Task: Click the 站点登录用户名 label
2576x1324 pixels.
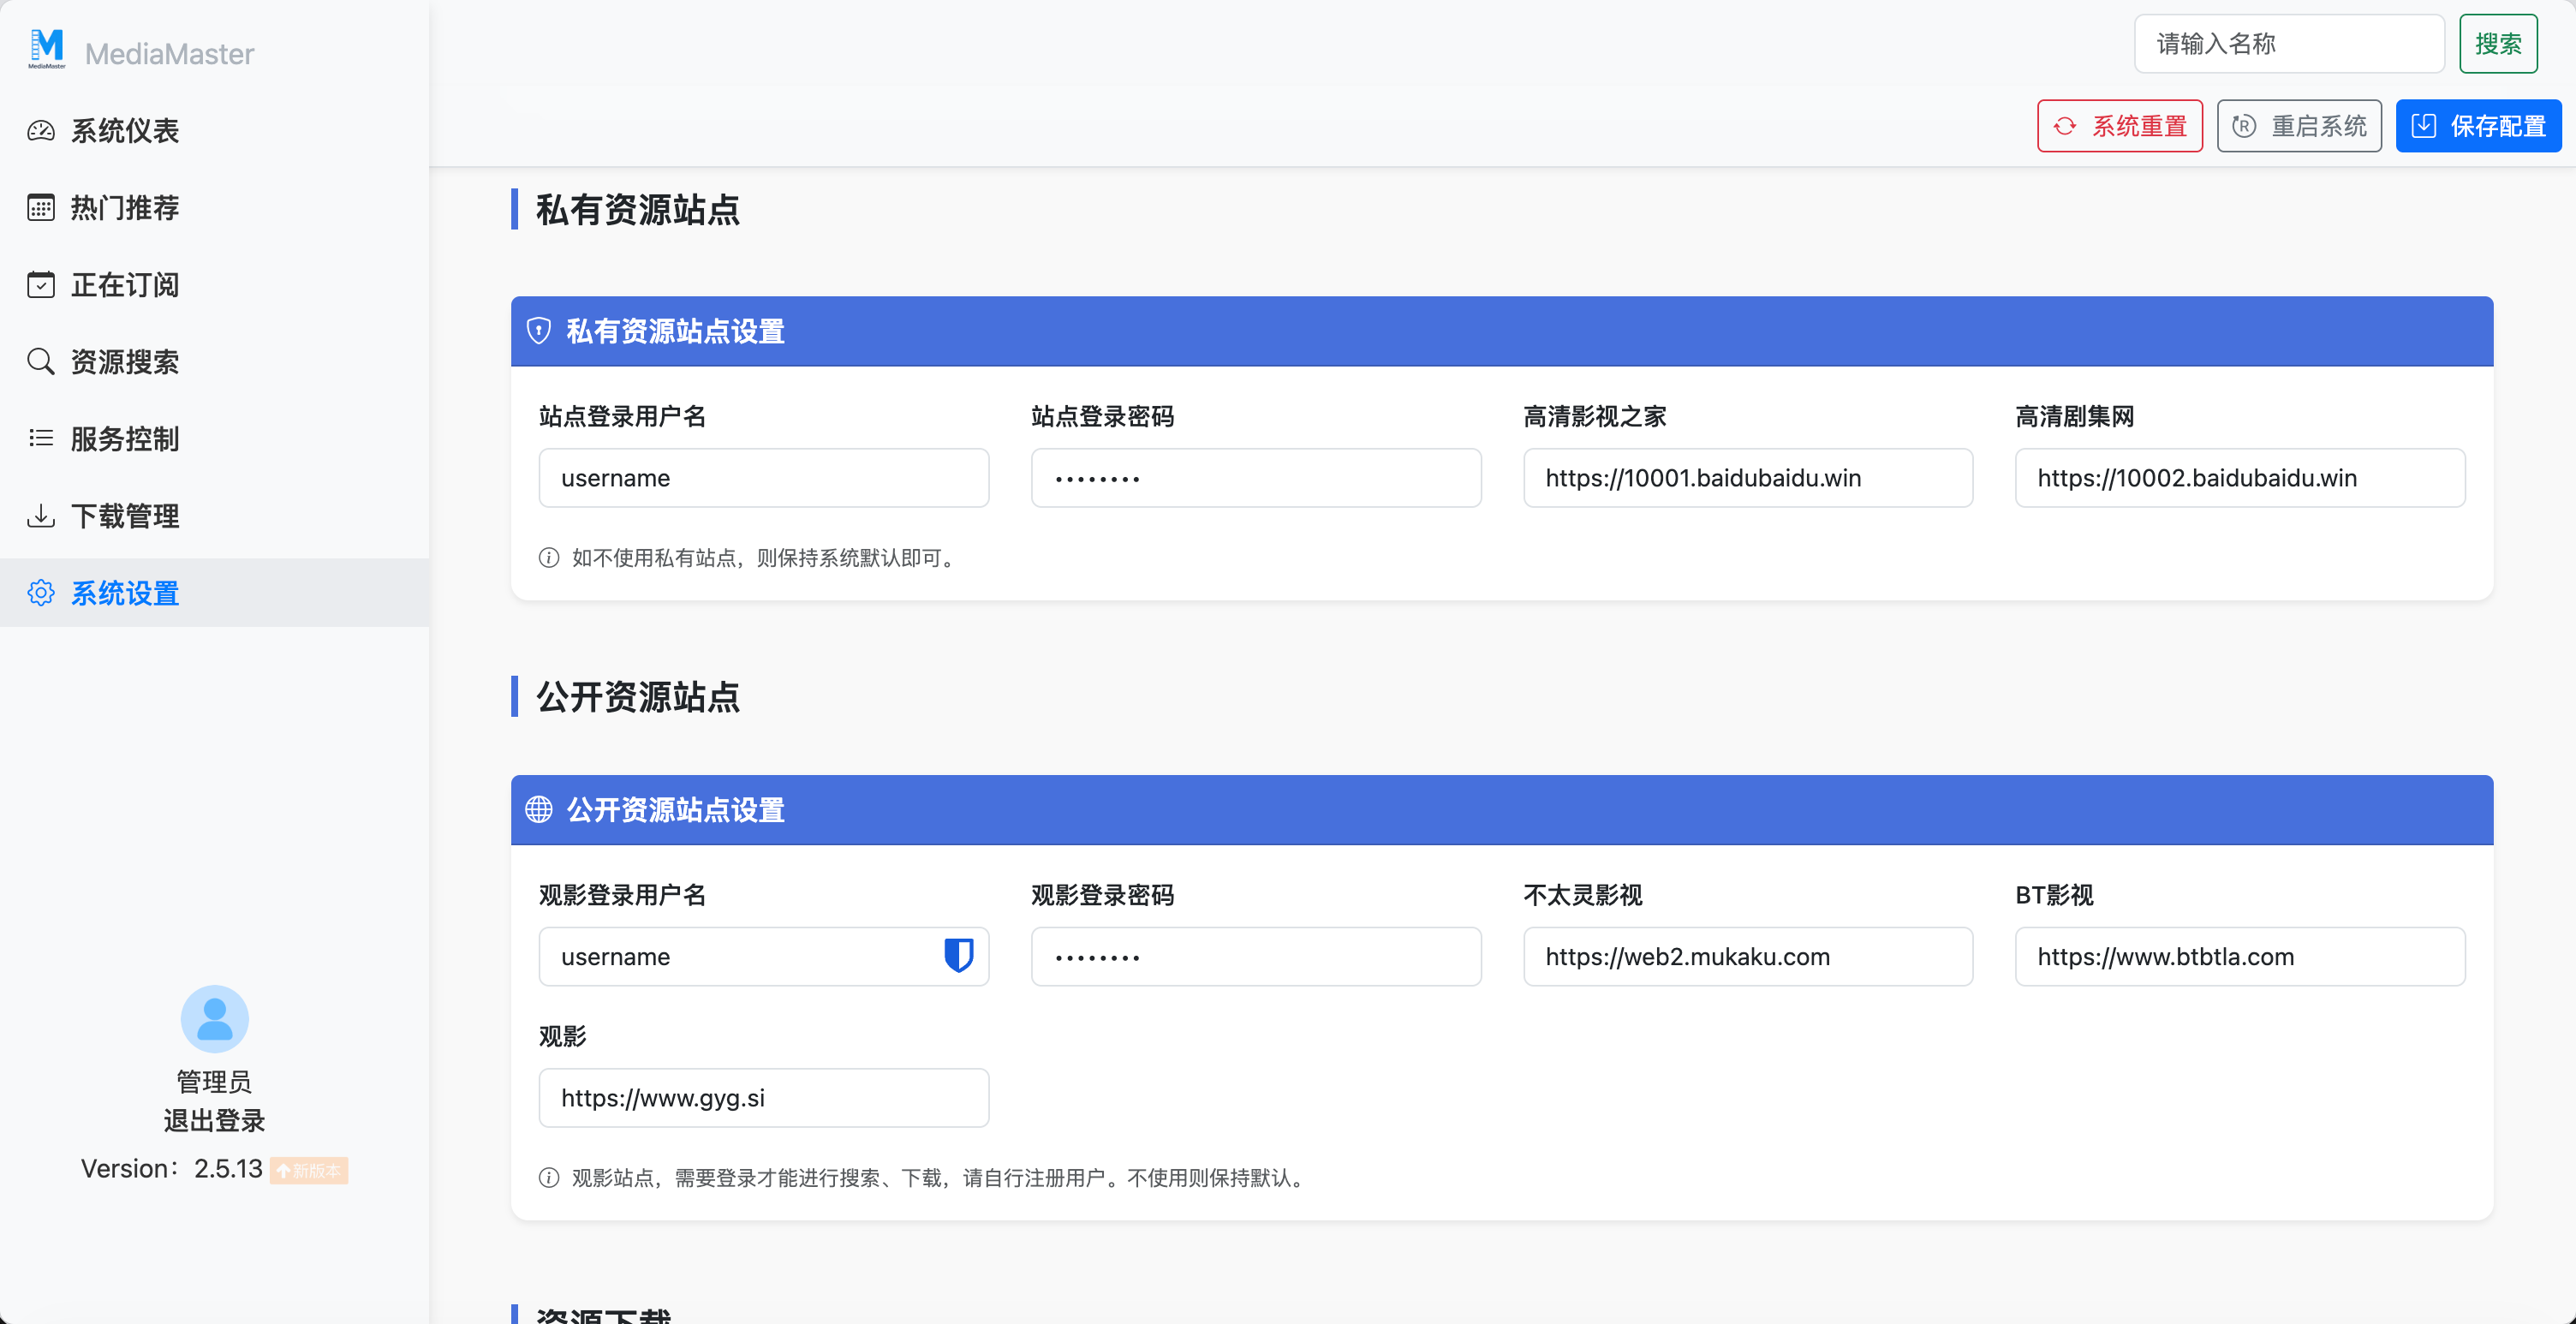Action: [x=623, y=417]
